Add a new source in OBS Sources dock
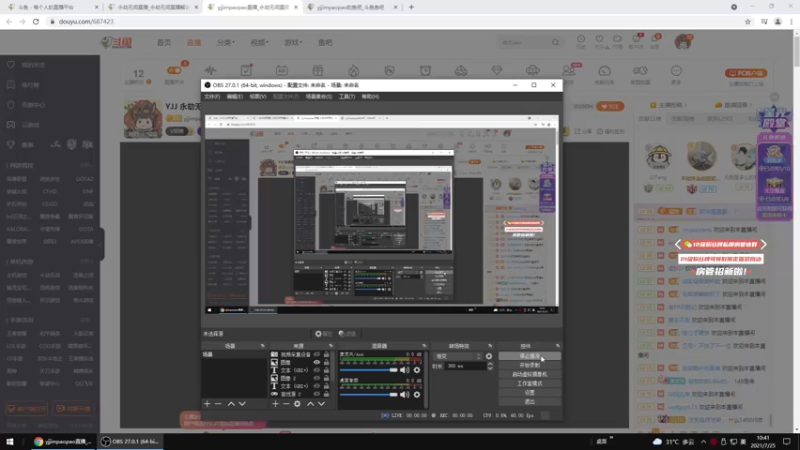Image resolution: width=800 pixels, height=450 pixels. point(276,404)
